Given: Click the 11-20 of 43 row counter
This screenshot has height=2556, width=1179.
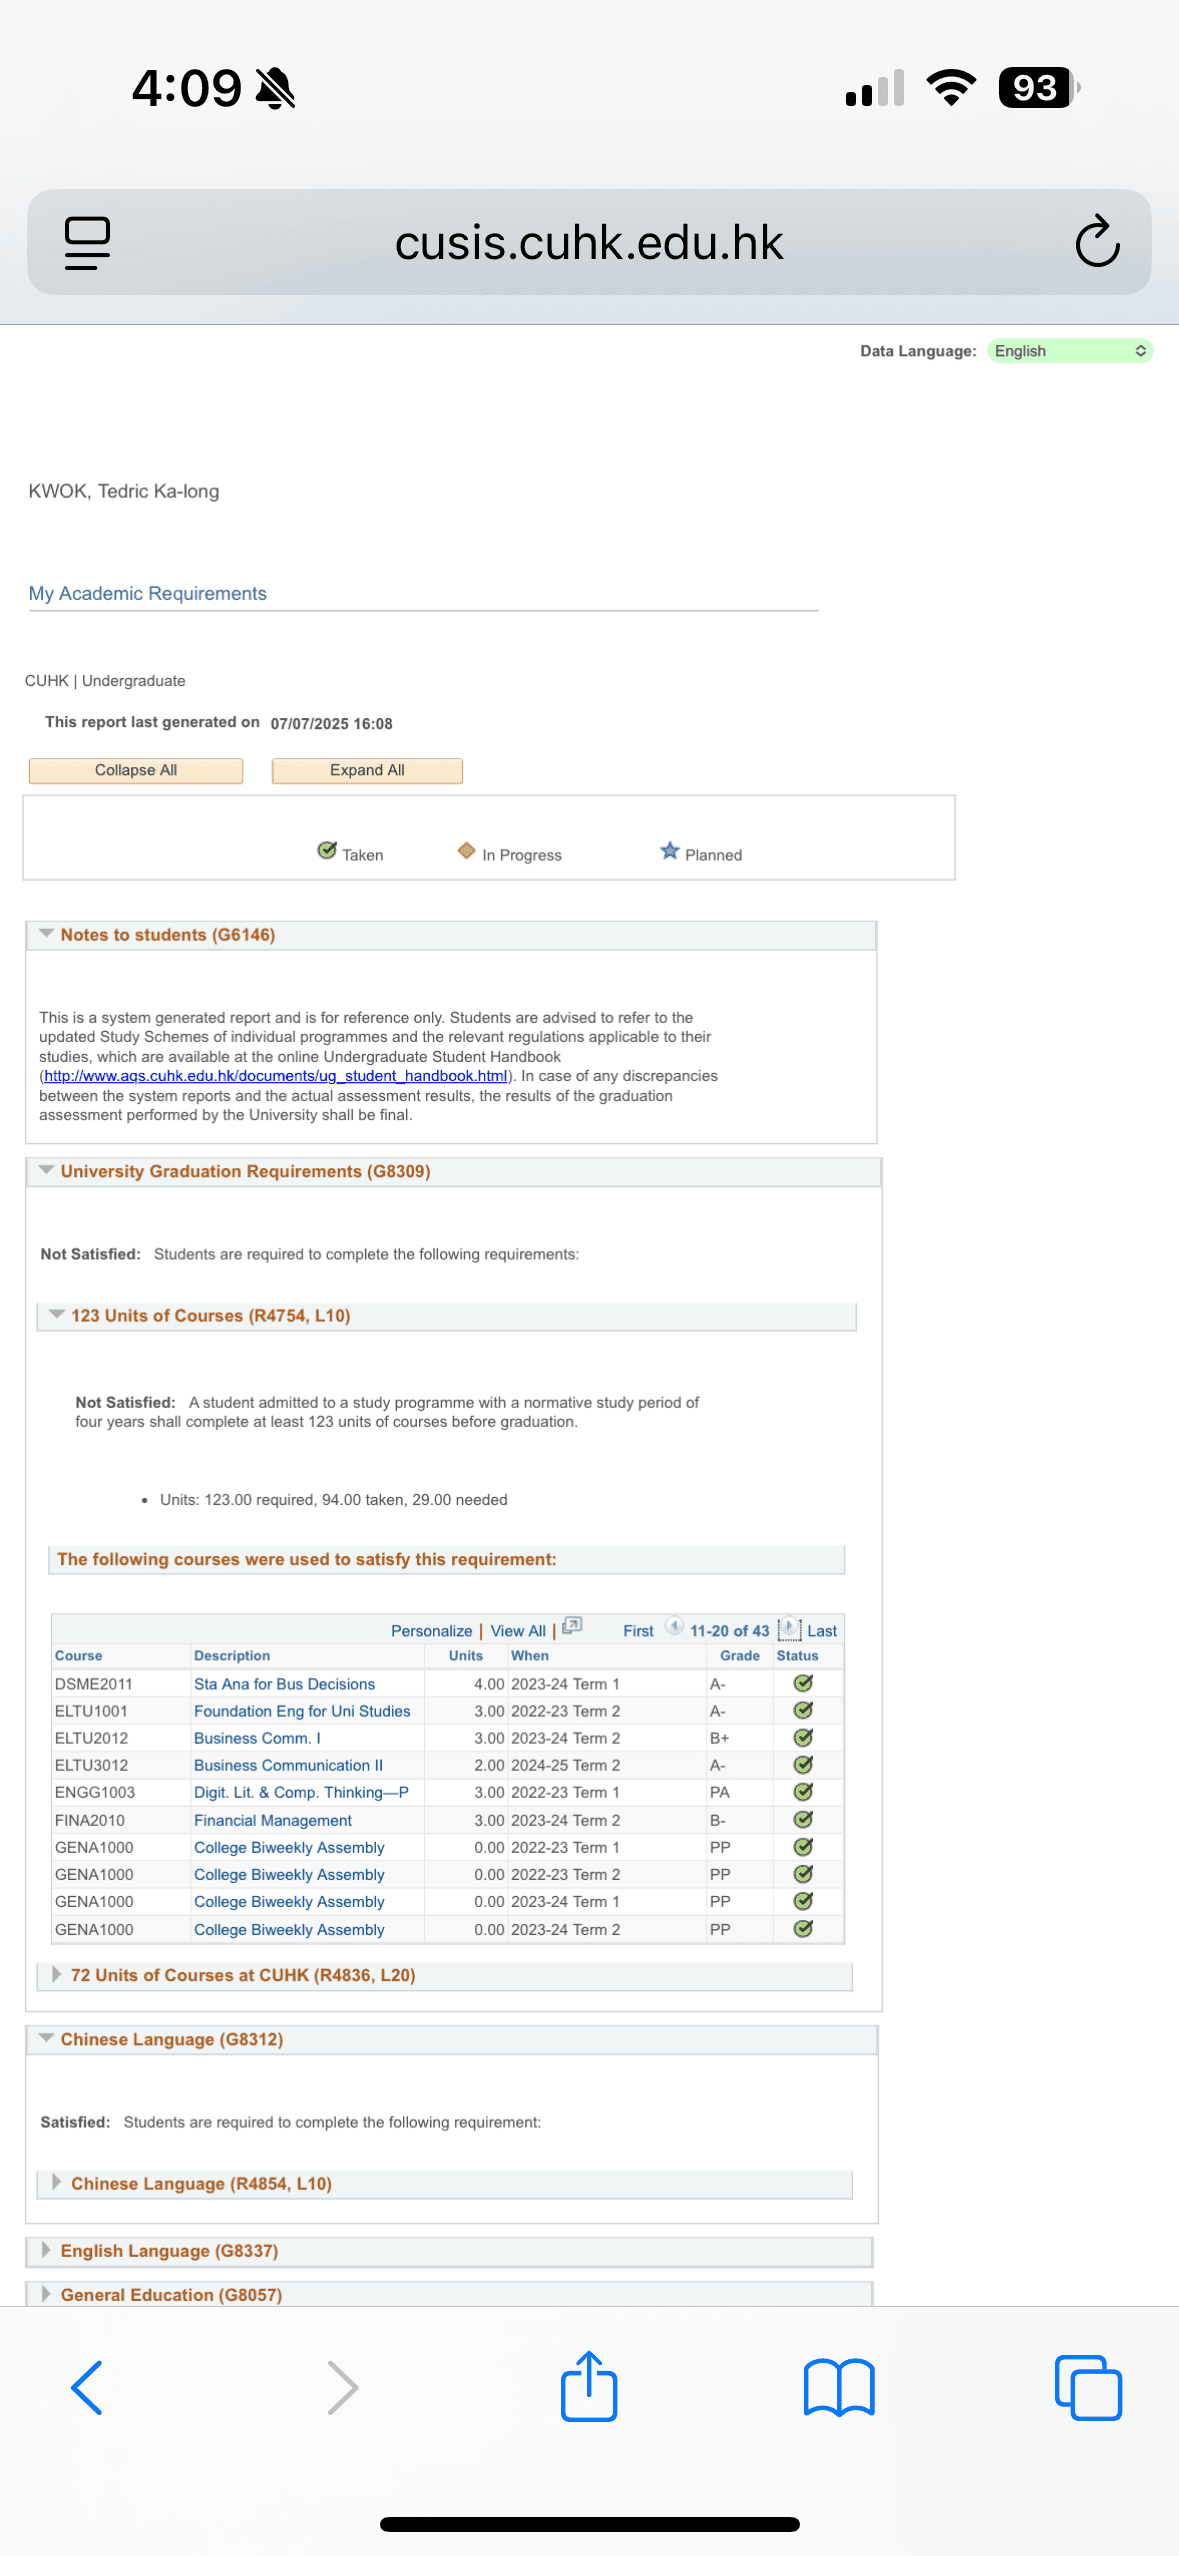Looking at the screenshot, I should pyautogui.click(x=730, y=1631).
